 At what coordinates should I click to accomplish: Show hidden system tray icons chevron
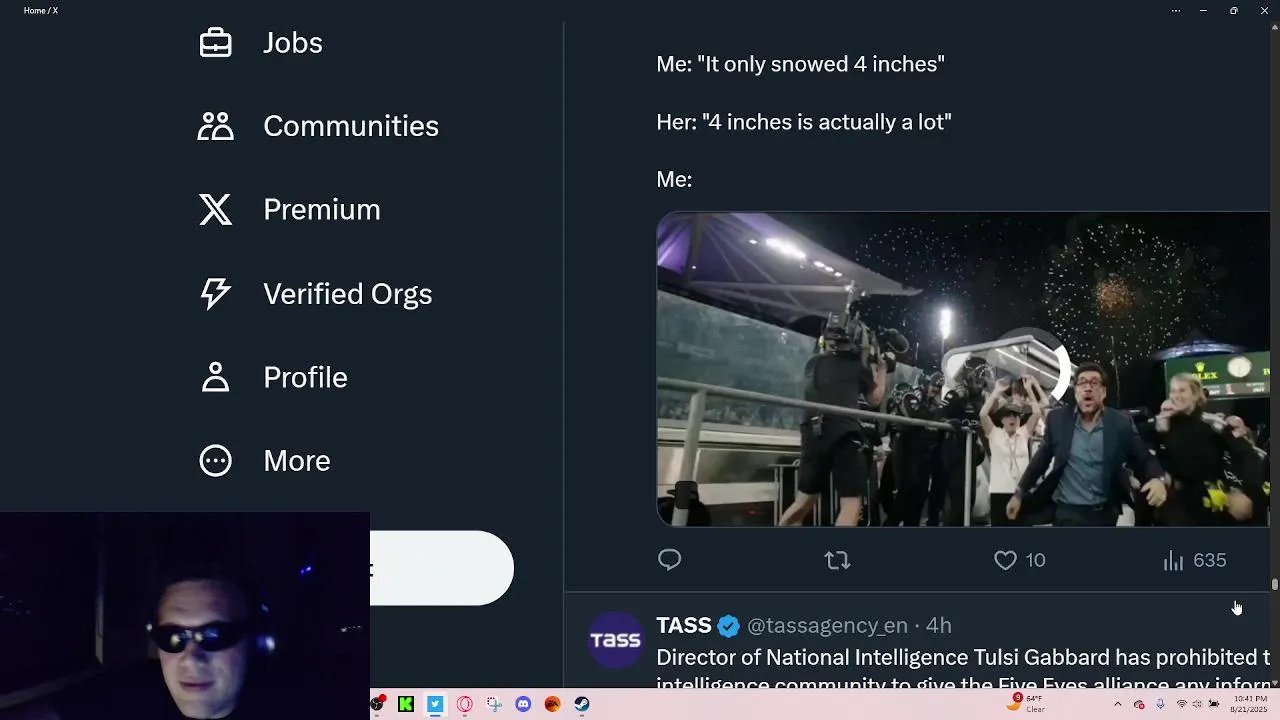pyautogui.click(x=1118, y=704)
